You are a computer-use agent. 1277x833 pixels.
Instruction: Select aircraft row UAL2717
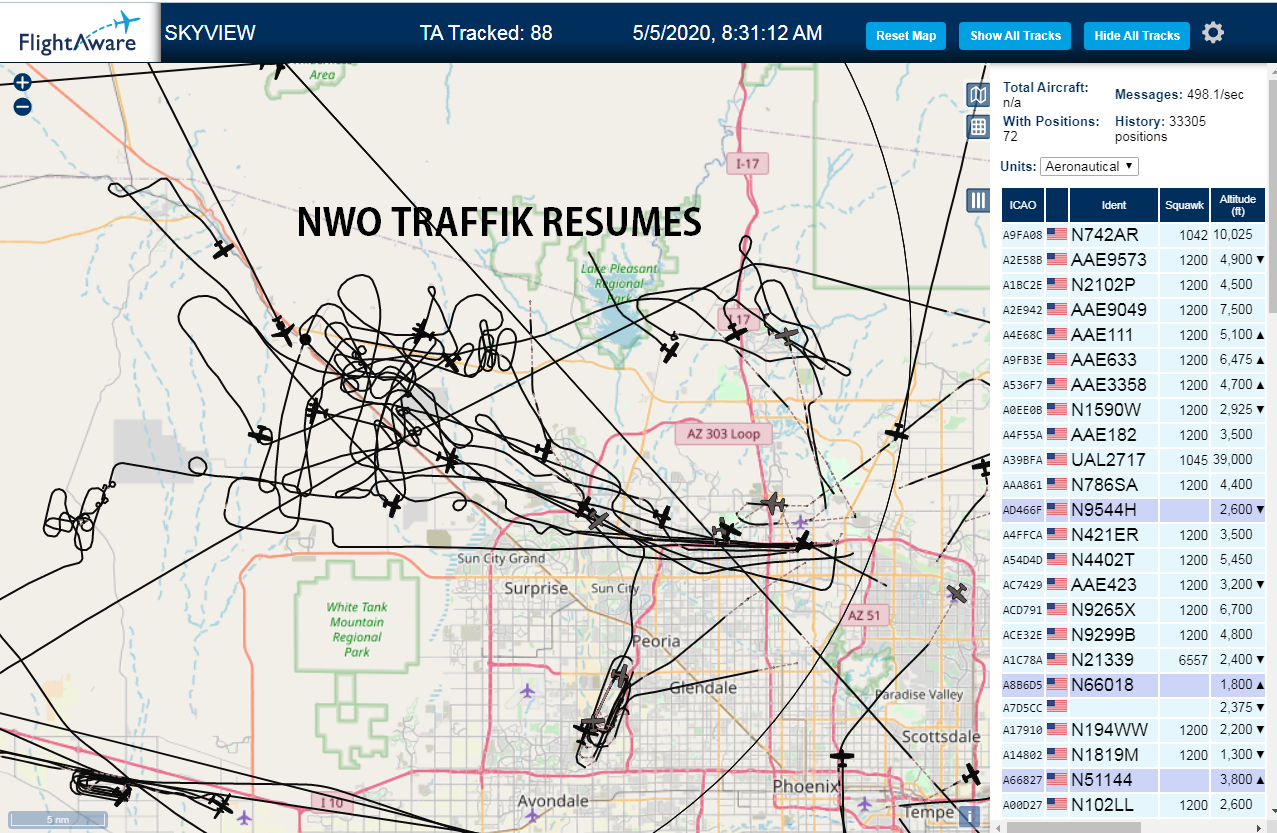1133,460
